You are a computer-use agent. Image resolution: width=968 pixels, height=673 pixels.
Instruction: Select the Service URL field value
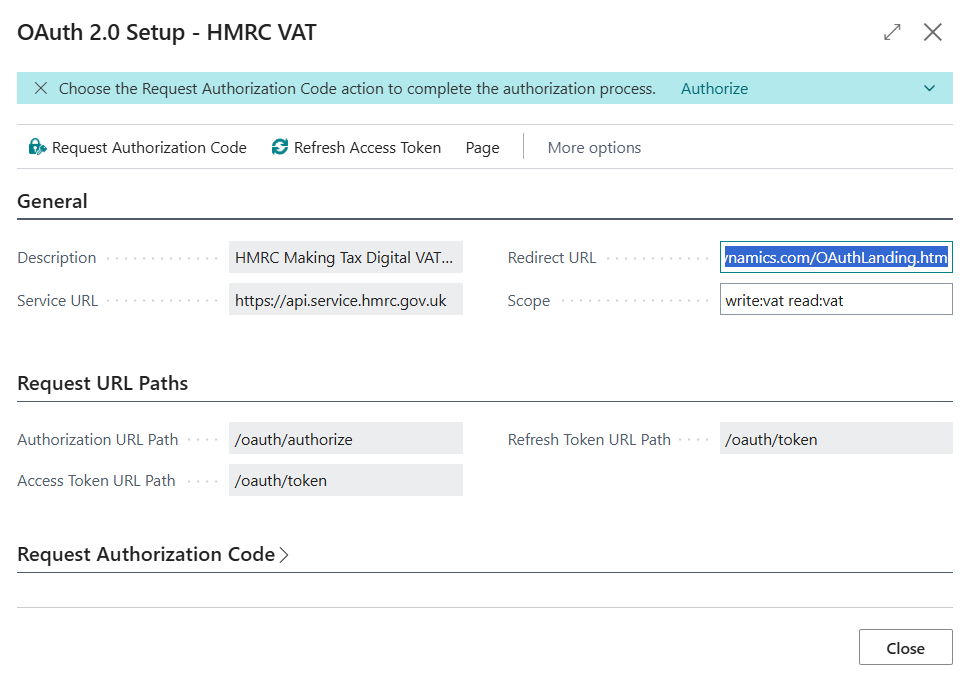[346, 300]
